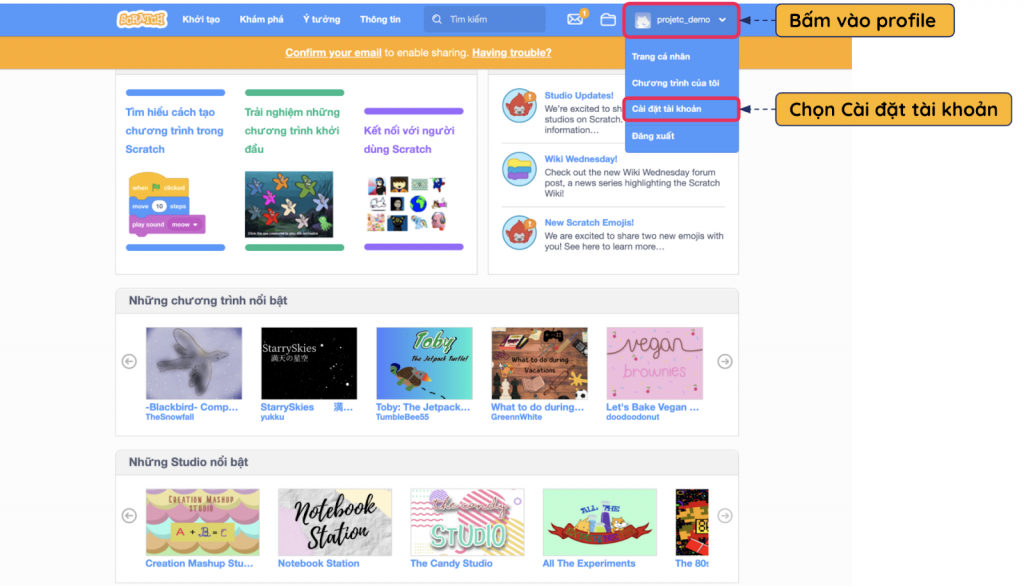The image size is (1024, 587).
Task: Open author TumbleBee55 profile
Action: point(402,417)
